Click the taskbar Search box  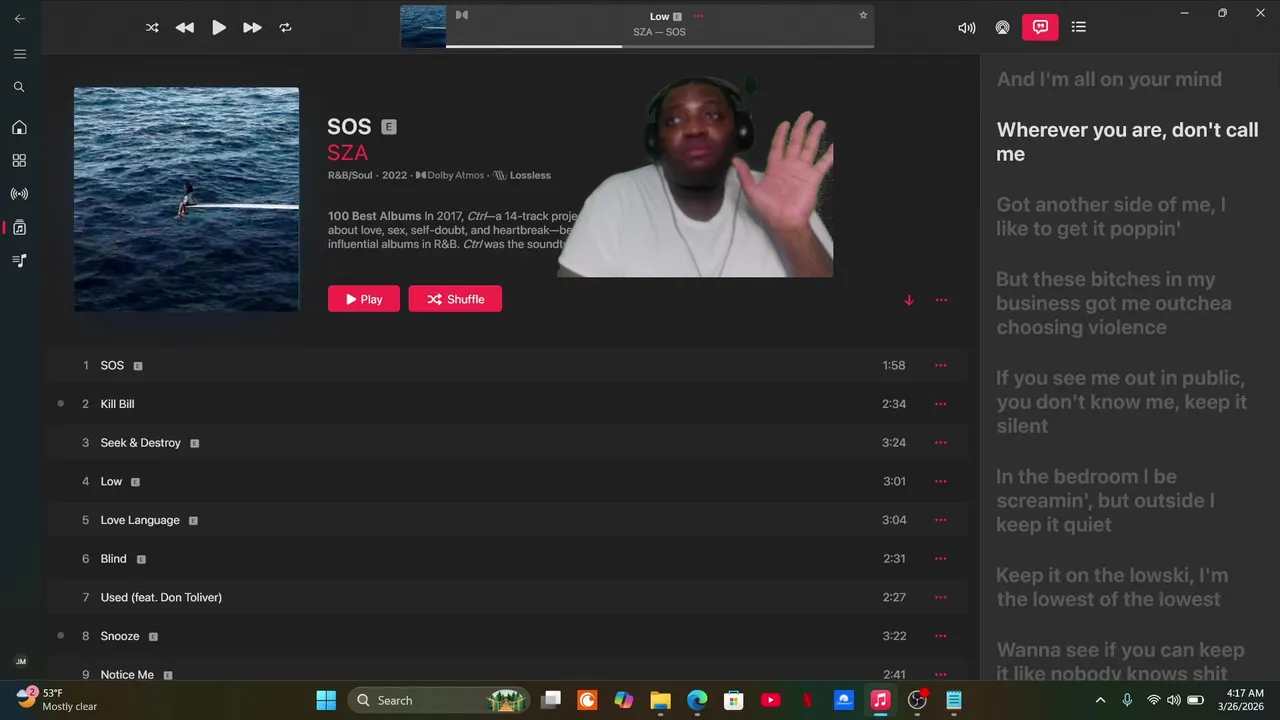[x=437, y=700]
